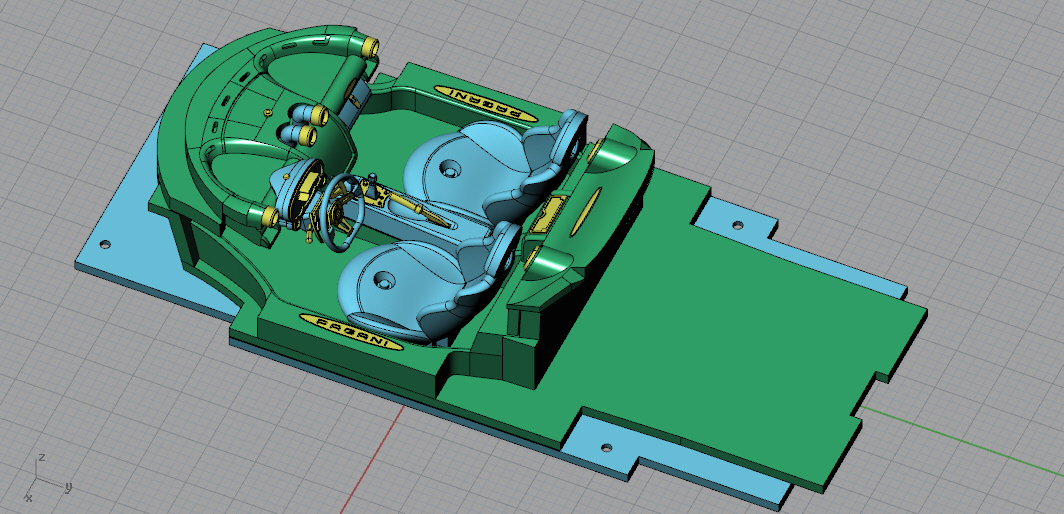Click the green Y-axis line on the grid
The height and width of the screenshot is (514, 1064).
pyautogui.click(x=964, y=441)
